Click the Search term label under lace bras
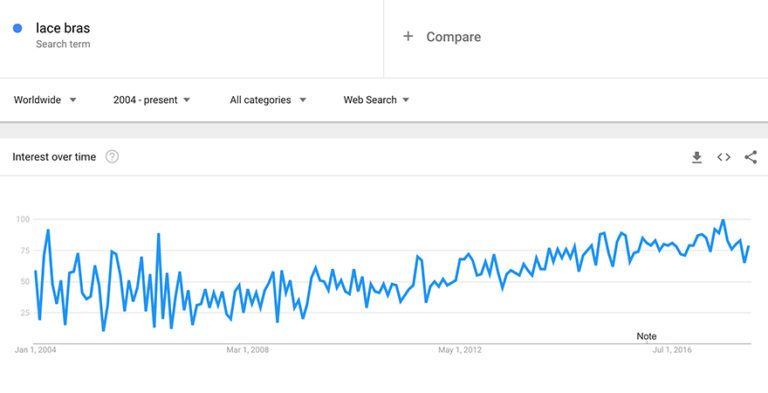Image resolution: width=768 pixels, height=393 pixels. (x=63, y=44)
